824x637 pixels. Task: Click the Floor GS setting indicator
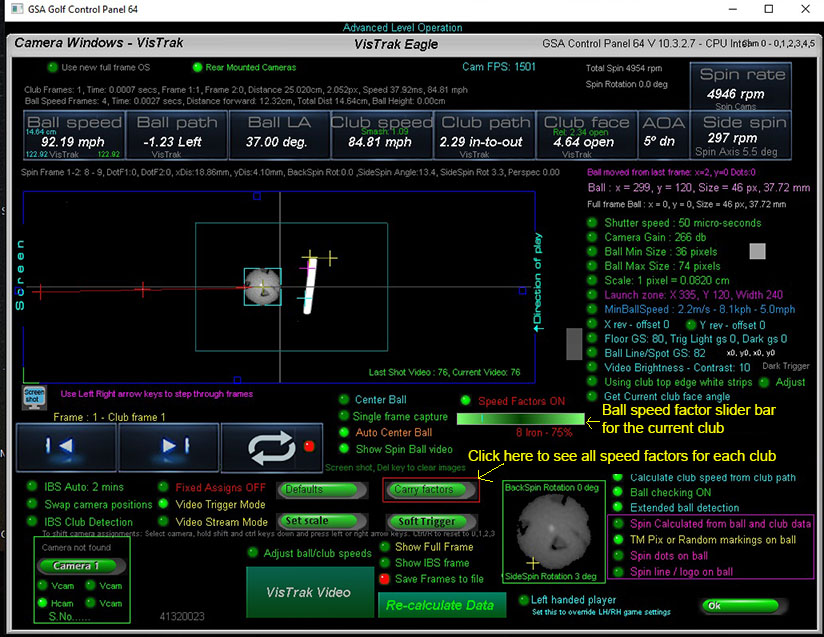point(592,338)
